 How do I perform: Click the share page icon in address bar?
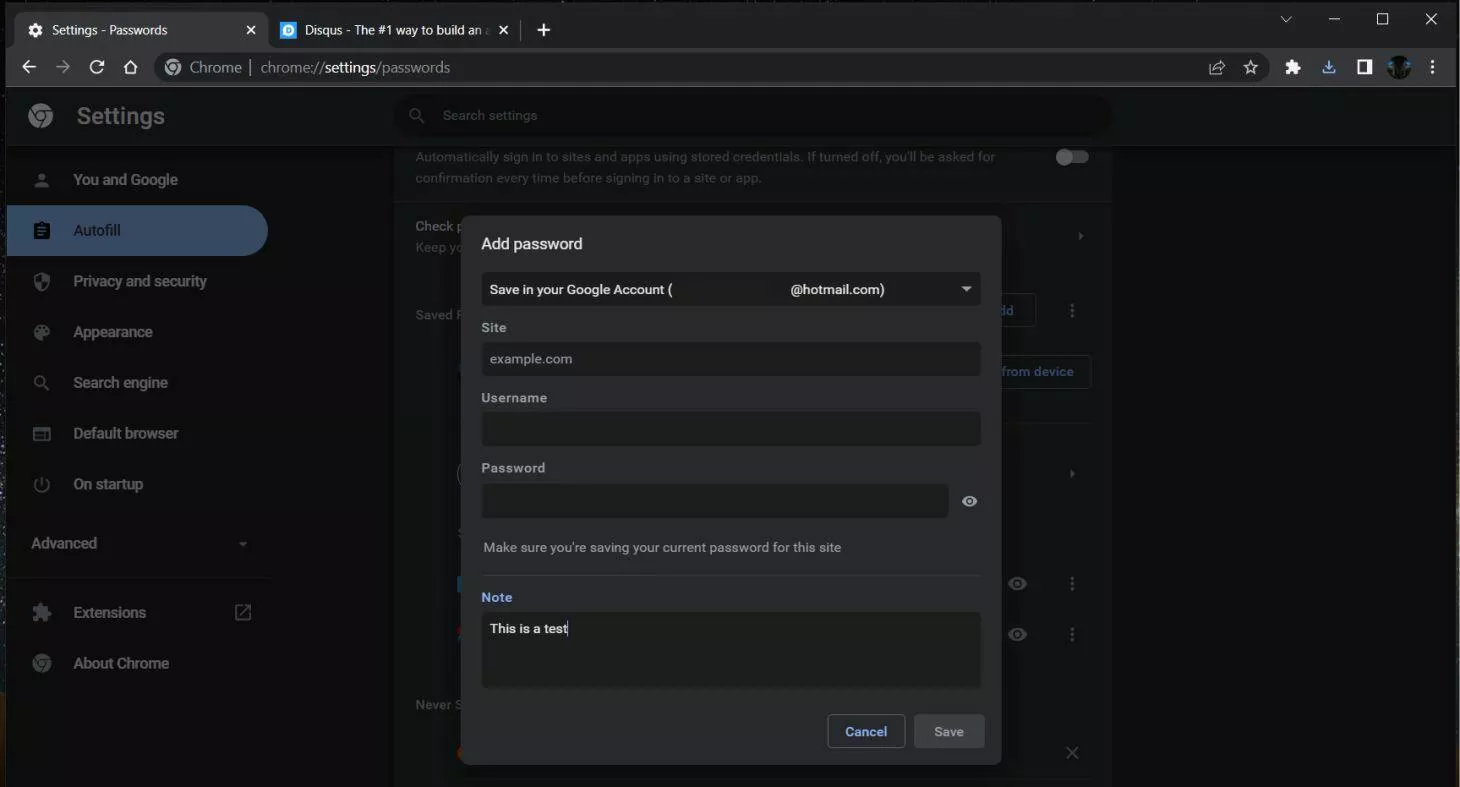(x=1217, y=67)
